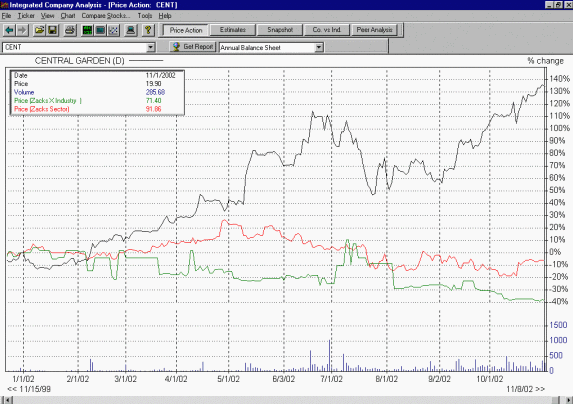The width and height of the screenshot is (573, 404).
Task: Click the line chart toolbar icon
Action: [113, 30]
